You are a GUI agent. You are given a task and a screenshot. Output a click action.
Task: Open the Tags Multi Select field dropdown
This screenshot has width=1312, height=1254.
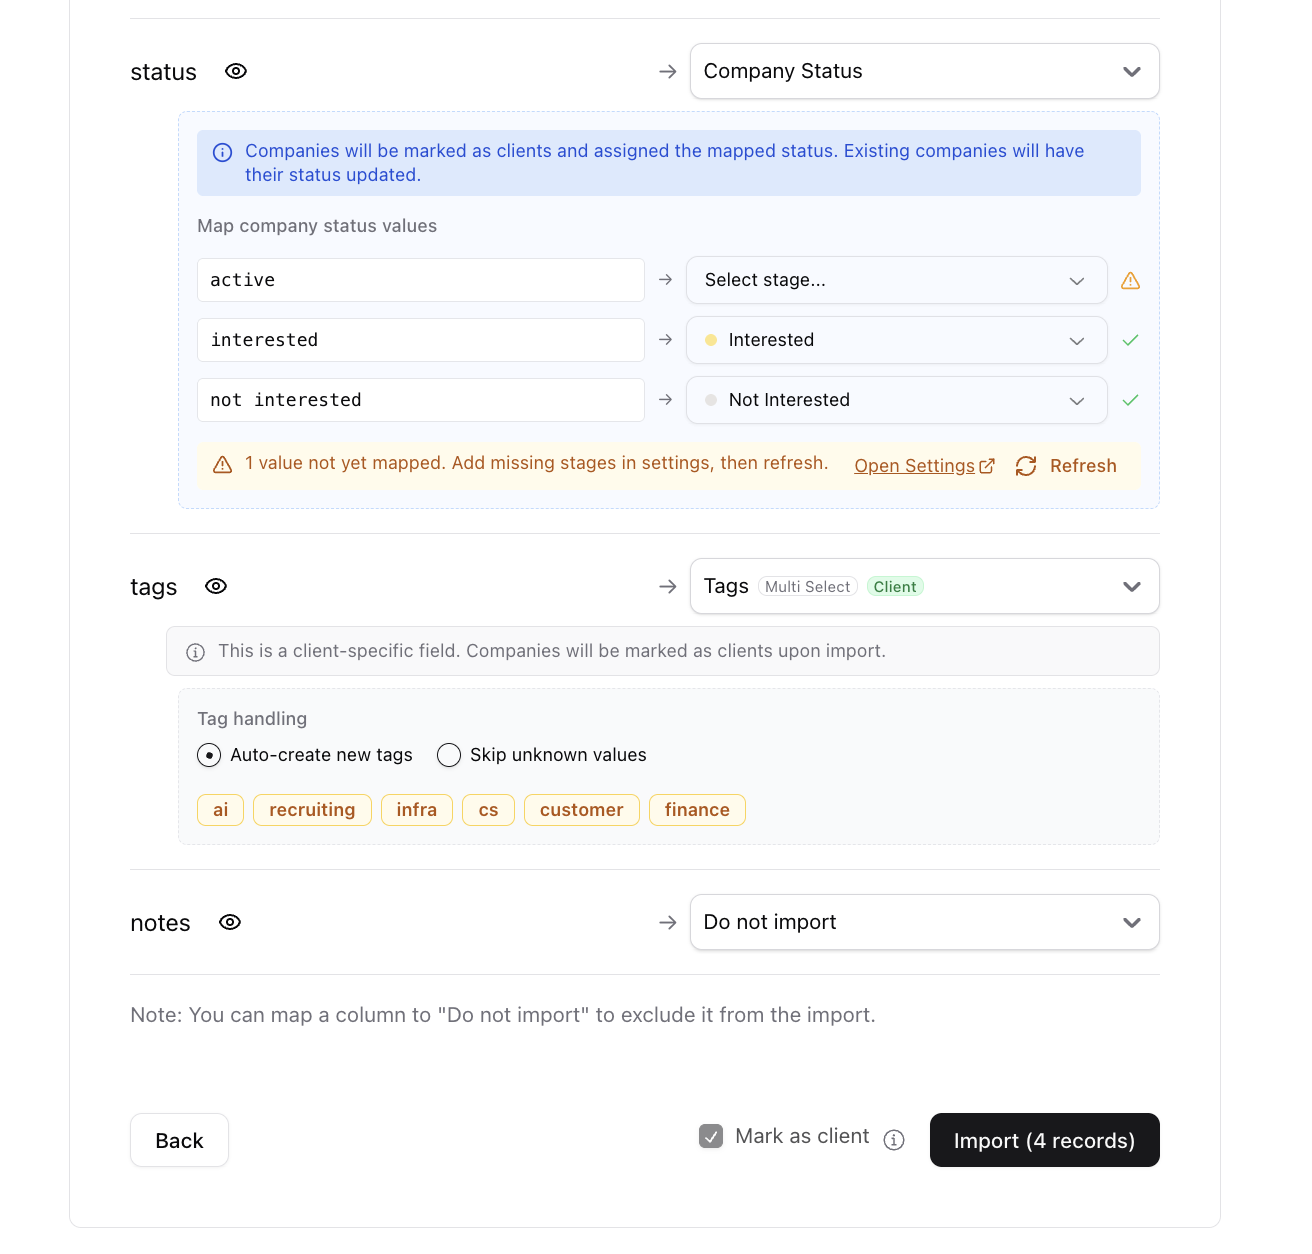pyautogui.click(x=925, y=586)
